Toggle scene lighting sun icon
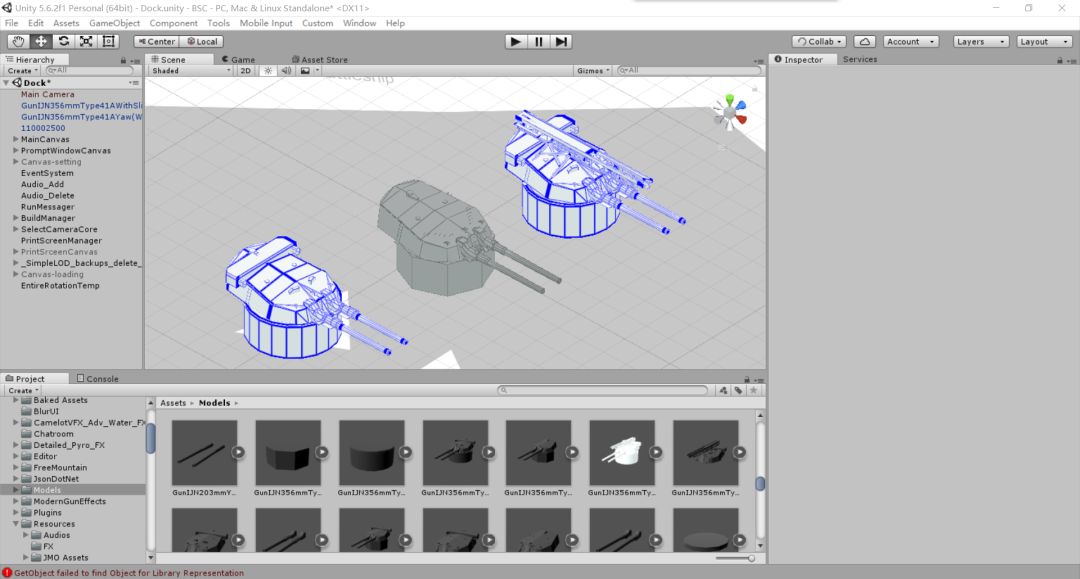The height and width of the screenshot is (579, 1080). click(x=268, y=71)
